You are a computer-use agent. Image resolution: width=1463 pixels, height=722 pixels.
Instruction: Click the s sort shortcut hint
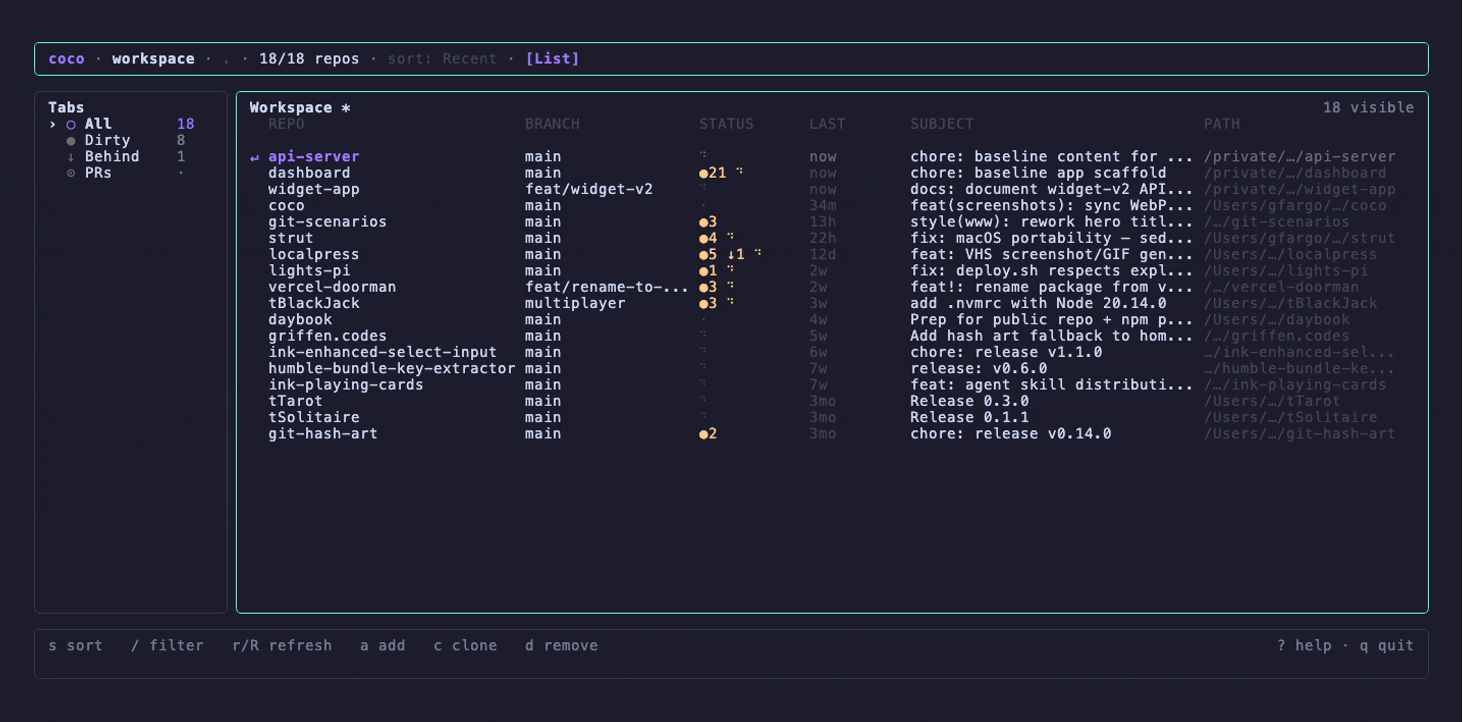[x=75, y=646]
